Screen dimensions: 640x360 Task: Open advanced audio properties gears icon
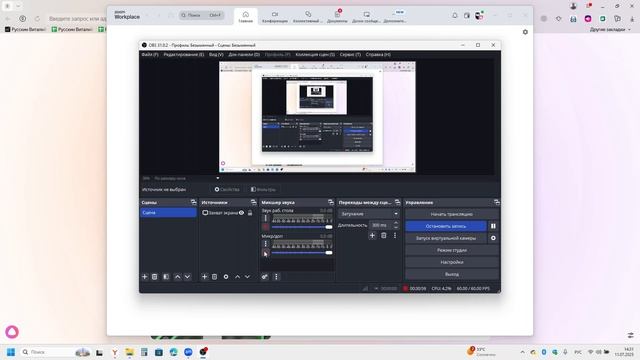pos(264,277)
